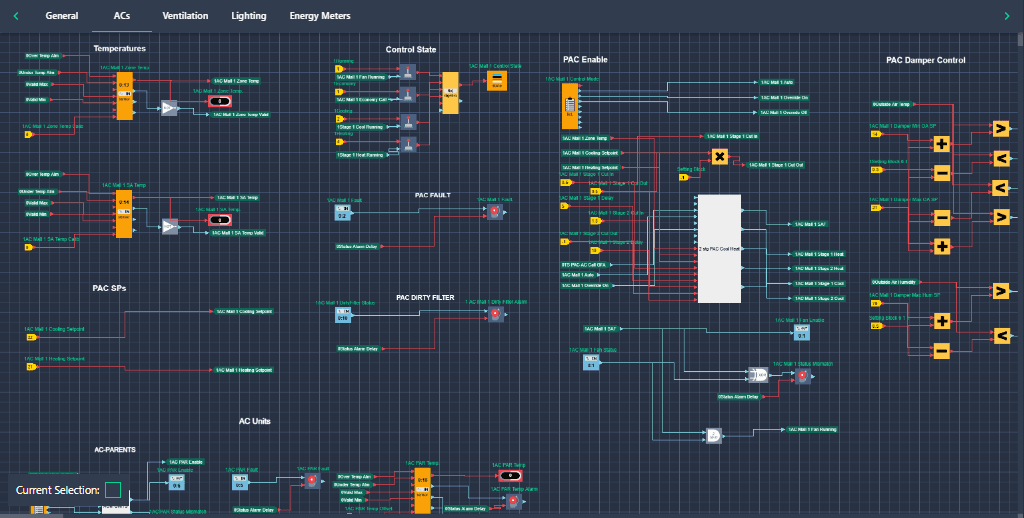
Task: Switch to the Ventilation tab
Action: pyautogui.click(x=185, y=16)
